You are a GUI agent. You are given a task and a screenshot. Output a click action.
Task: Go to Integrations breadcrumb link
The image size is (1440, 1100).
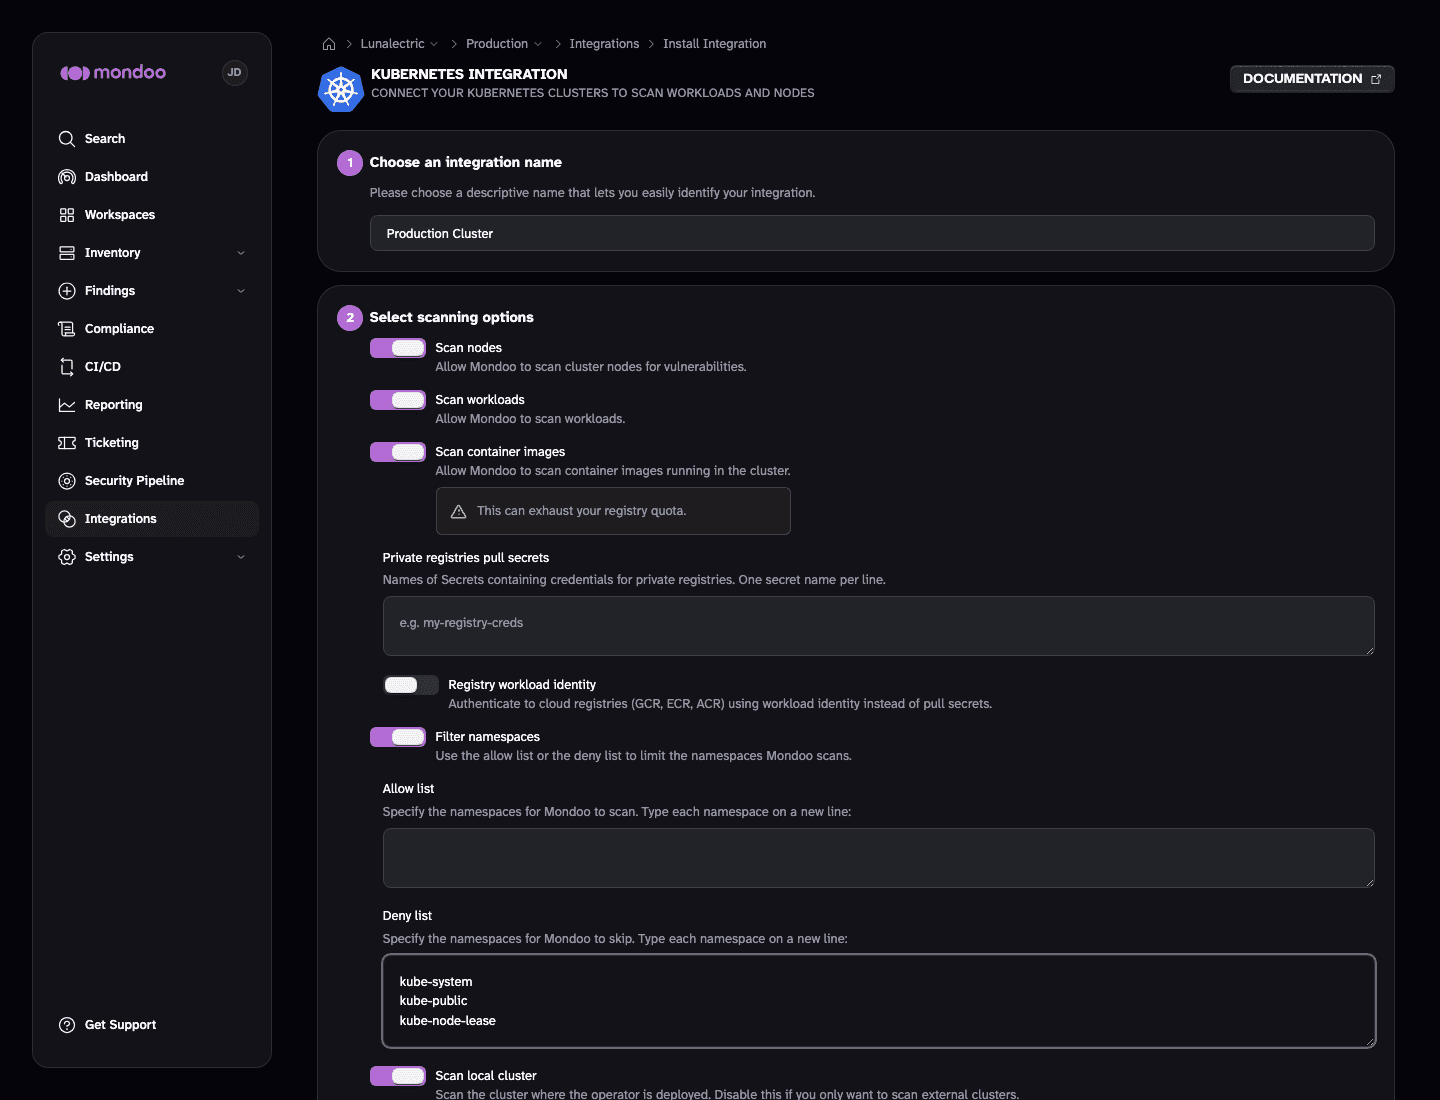point(604,44)
